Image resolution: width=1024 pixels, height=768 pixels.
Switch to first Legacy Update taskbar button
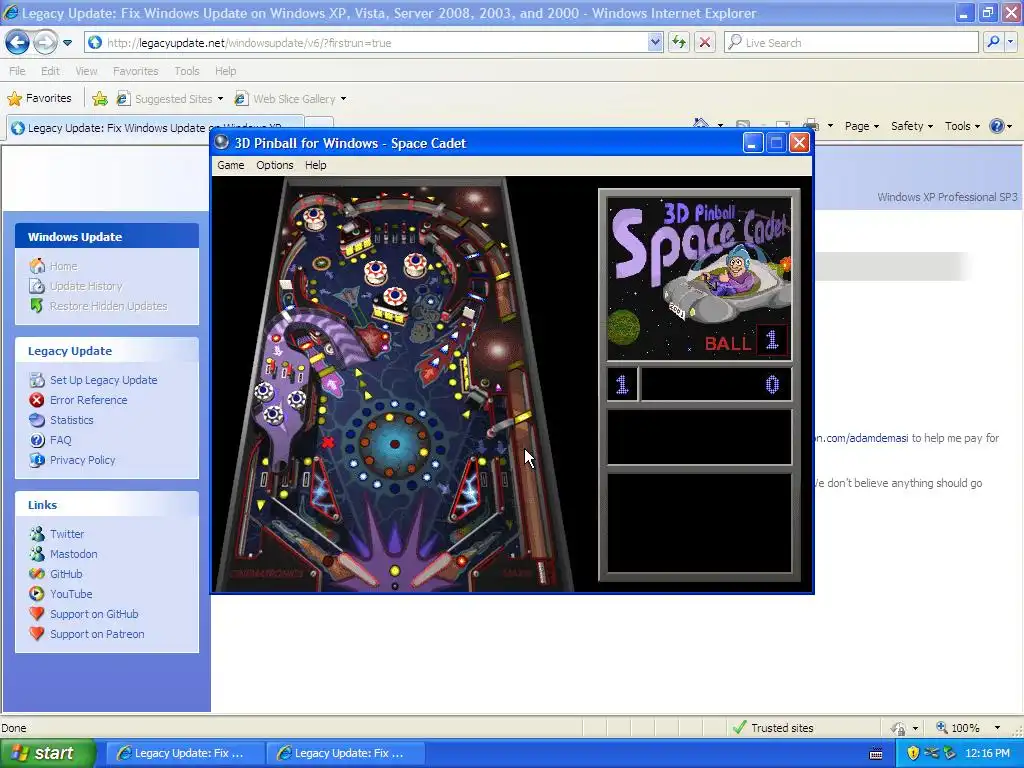185,753
